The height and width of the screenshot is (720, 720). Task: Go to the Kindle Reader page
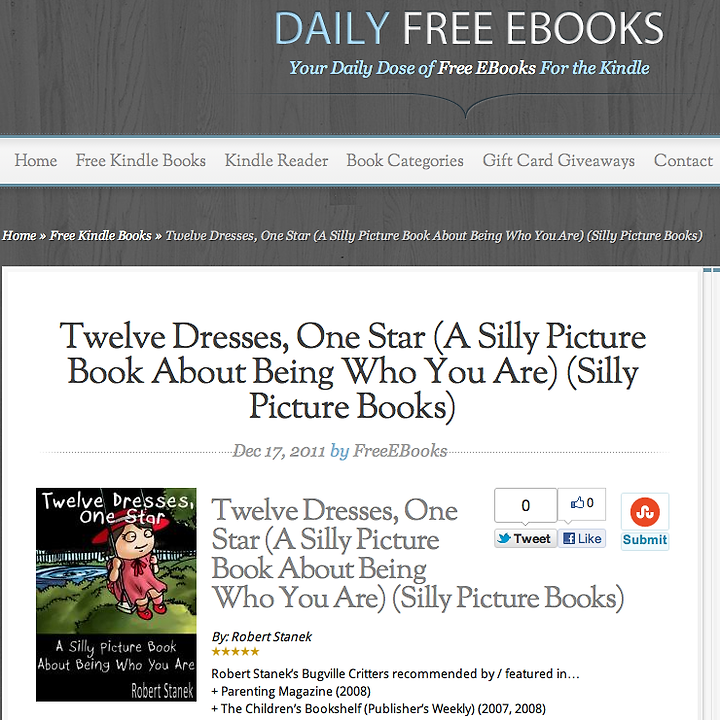pyautogui.click(x=276, y=161)
